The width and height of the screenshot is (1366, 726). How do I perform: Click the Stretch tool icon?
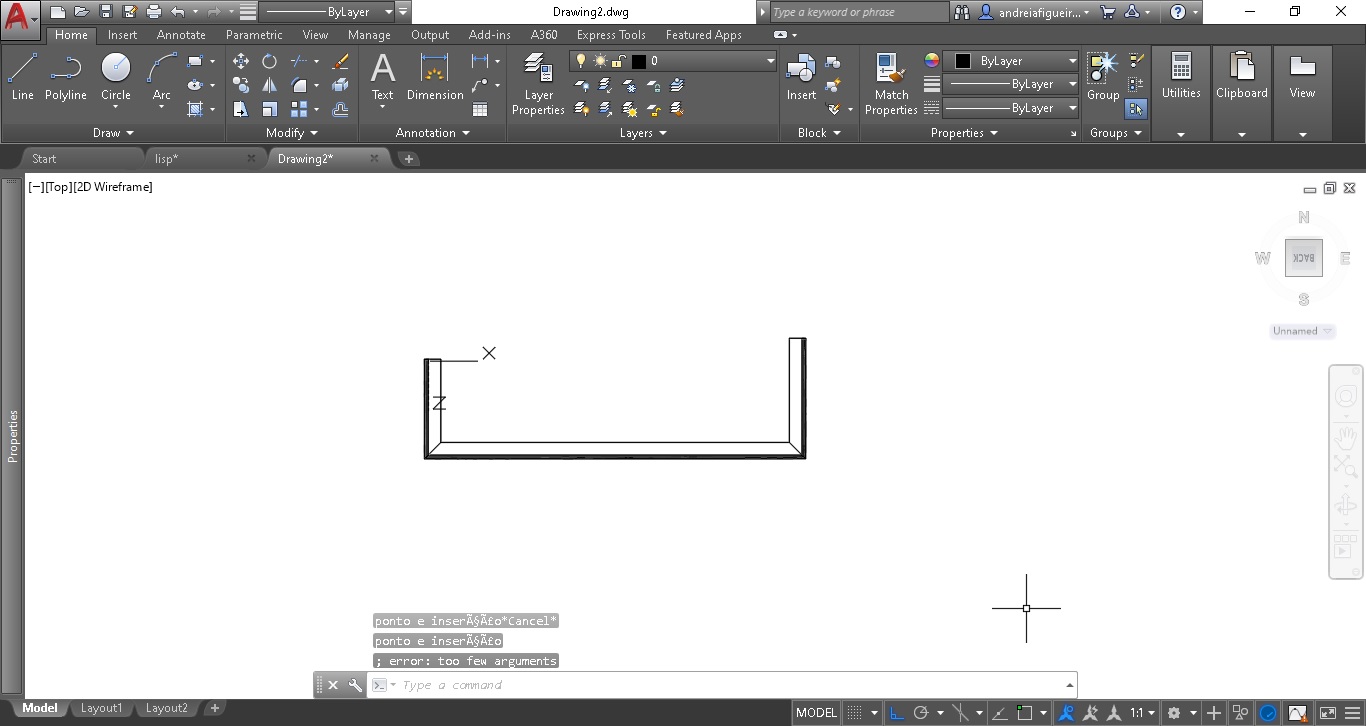pos(241,109)
